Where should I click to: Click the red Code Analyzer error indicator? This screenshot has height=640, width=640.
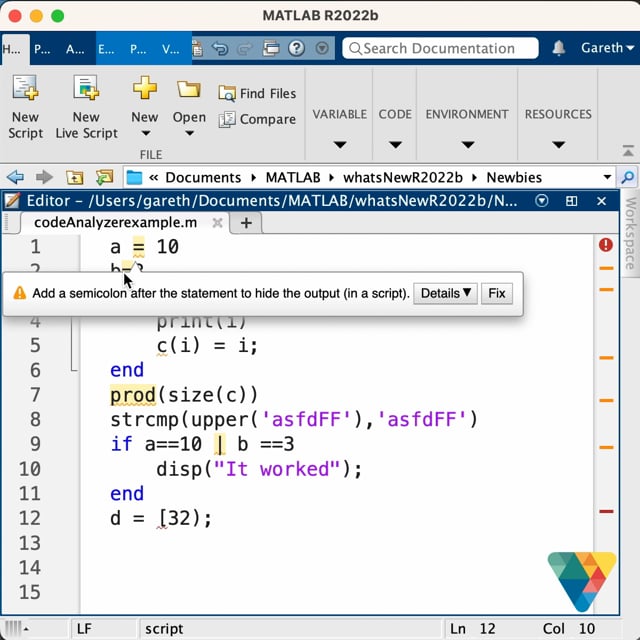pos(606,245)
